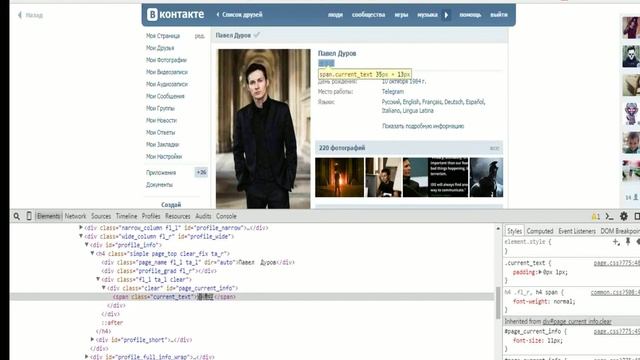Expand the profile_full_info_wrap div node
Viewport: 640px width, 360px height.
(87, 356)
